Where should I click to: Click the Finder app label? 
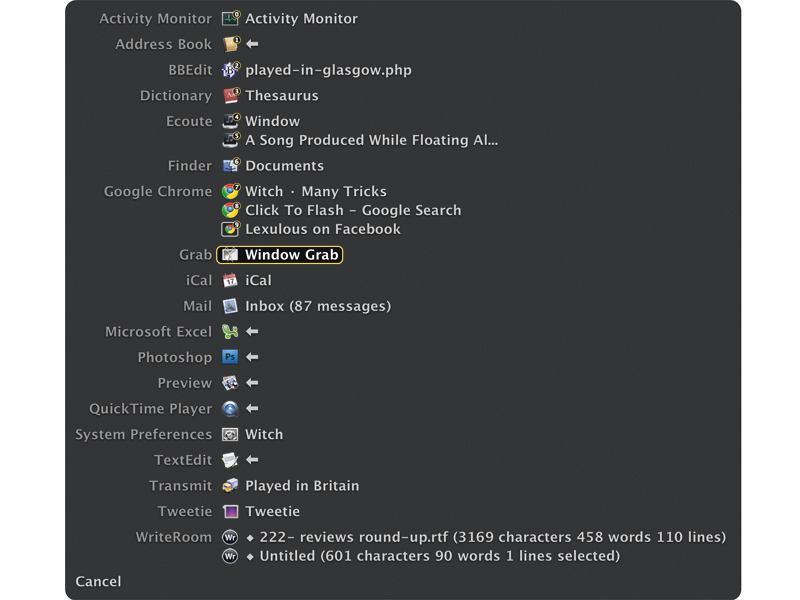[190, 166]
